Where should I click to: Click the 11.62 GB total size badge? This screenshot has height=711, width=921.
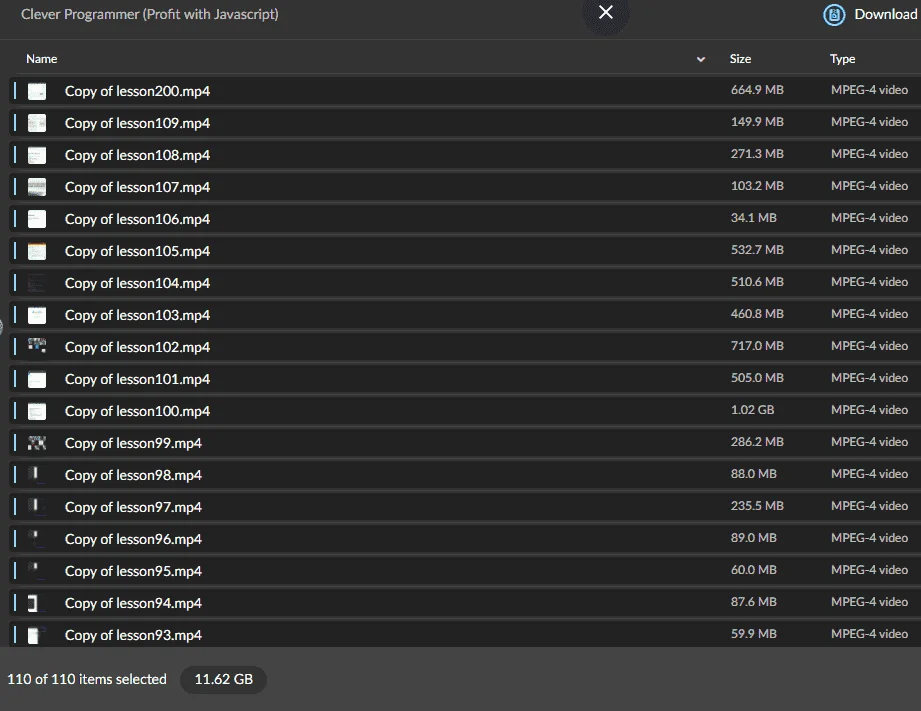point(223,679)
